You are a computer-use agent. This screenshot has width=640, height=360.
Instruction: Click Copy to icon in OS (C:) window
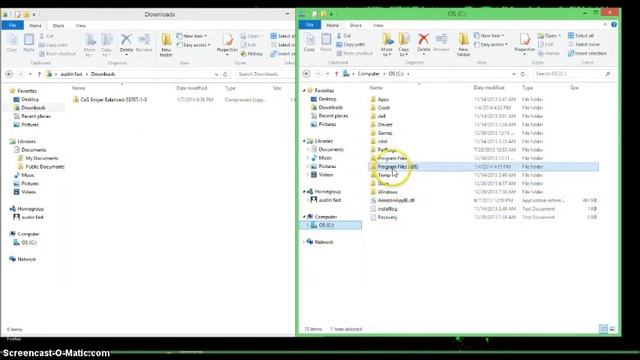(x=404, y=44)
